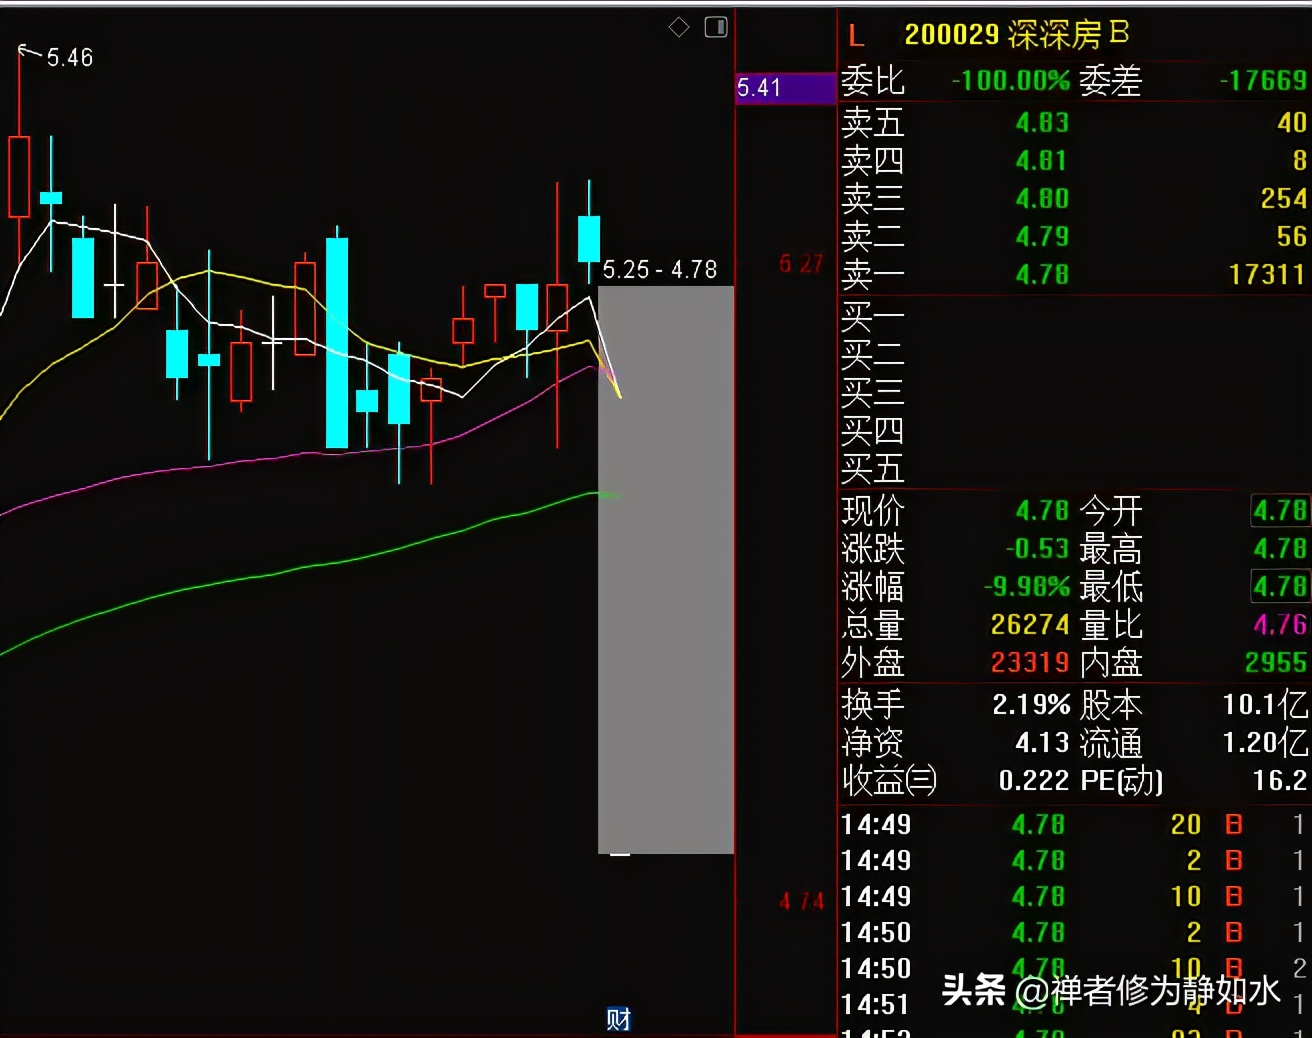Click the diamond marker icon above the chart
The width and height of the screenshot is (1312, 1038).
tap(679, 27)
